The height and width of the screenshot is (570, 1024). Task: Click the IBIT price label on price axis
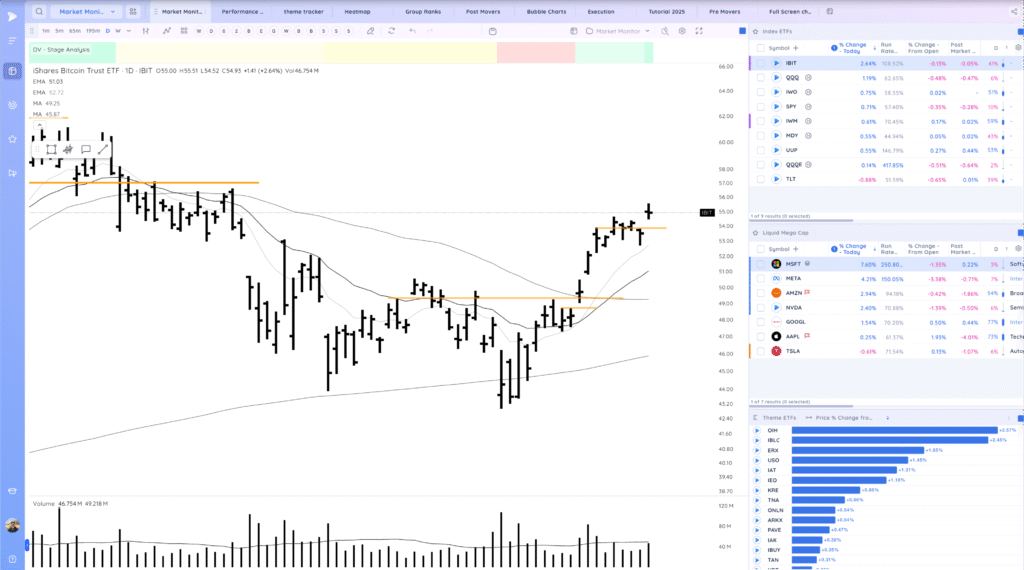[x=707, y=212]
